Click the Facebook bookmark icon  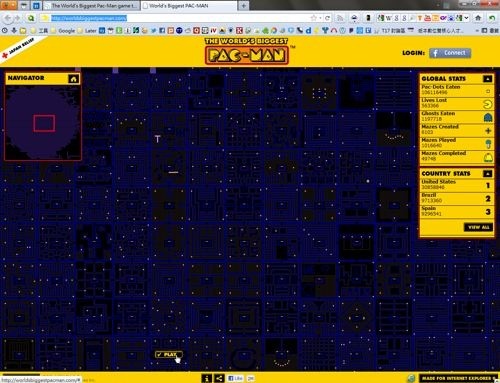[162, 31]
